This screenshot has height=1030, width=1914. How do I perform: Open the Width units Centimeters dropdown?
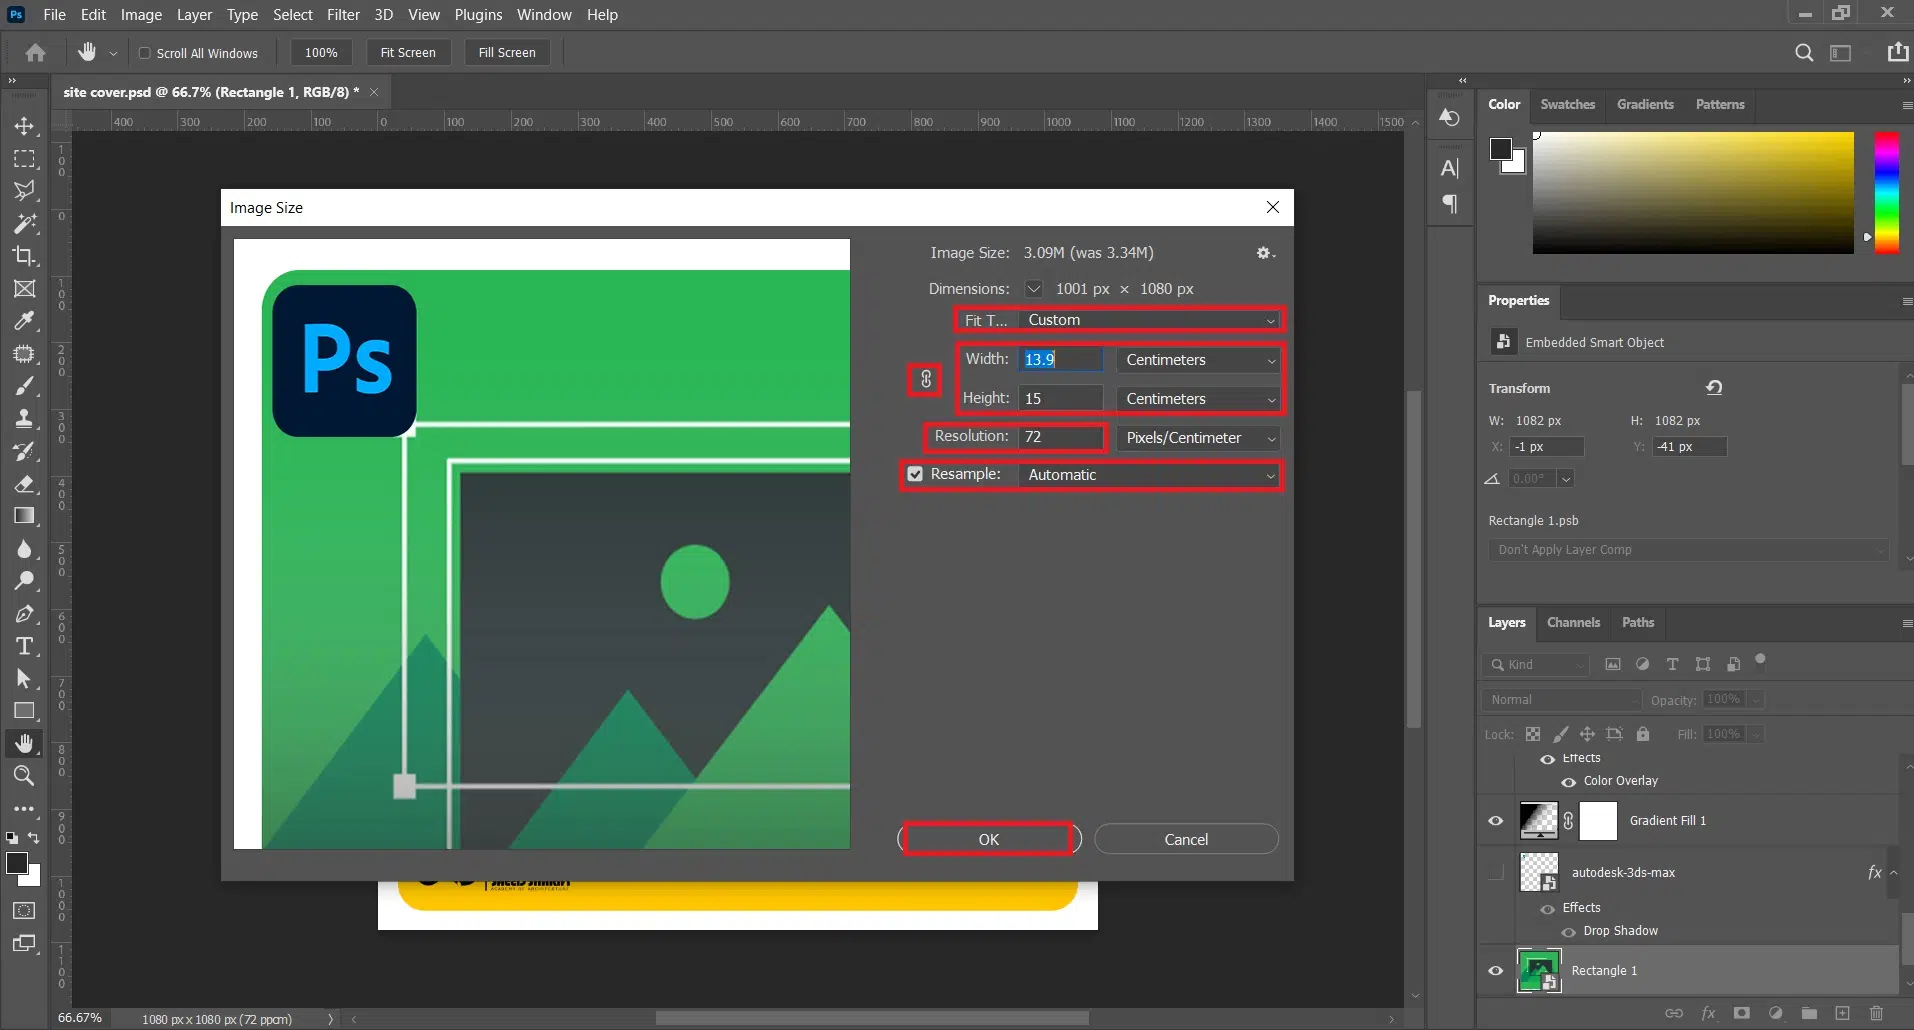point(1199,360)
